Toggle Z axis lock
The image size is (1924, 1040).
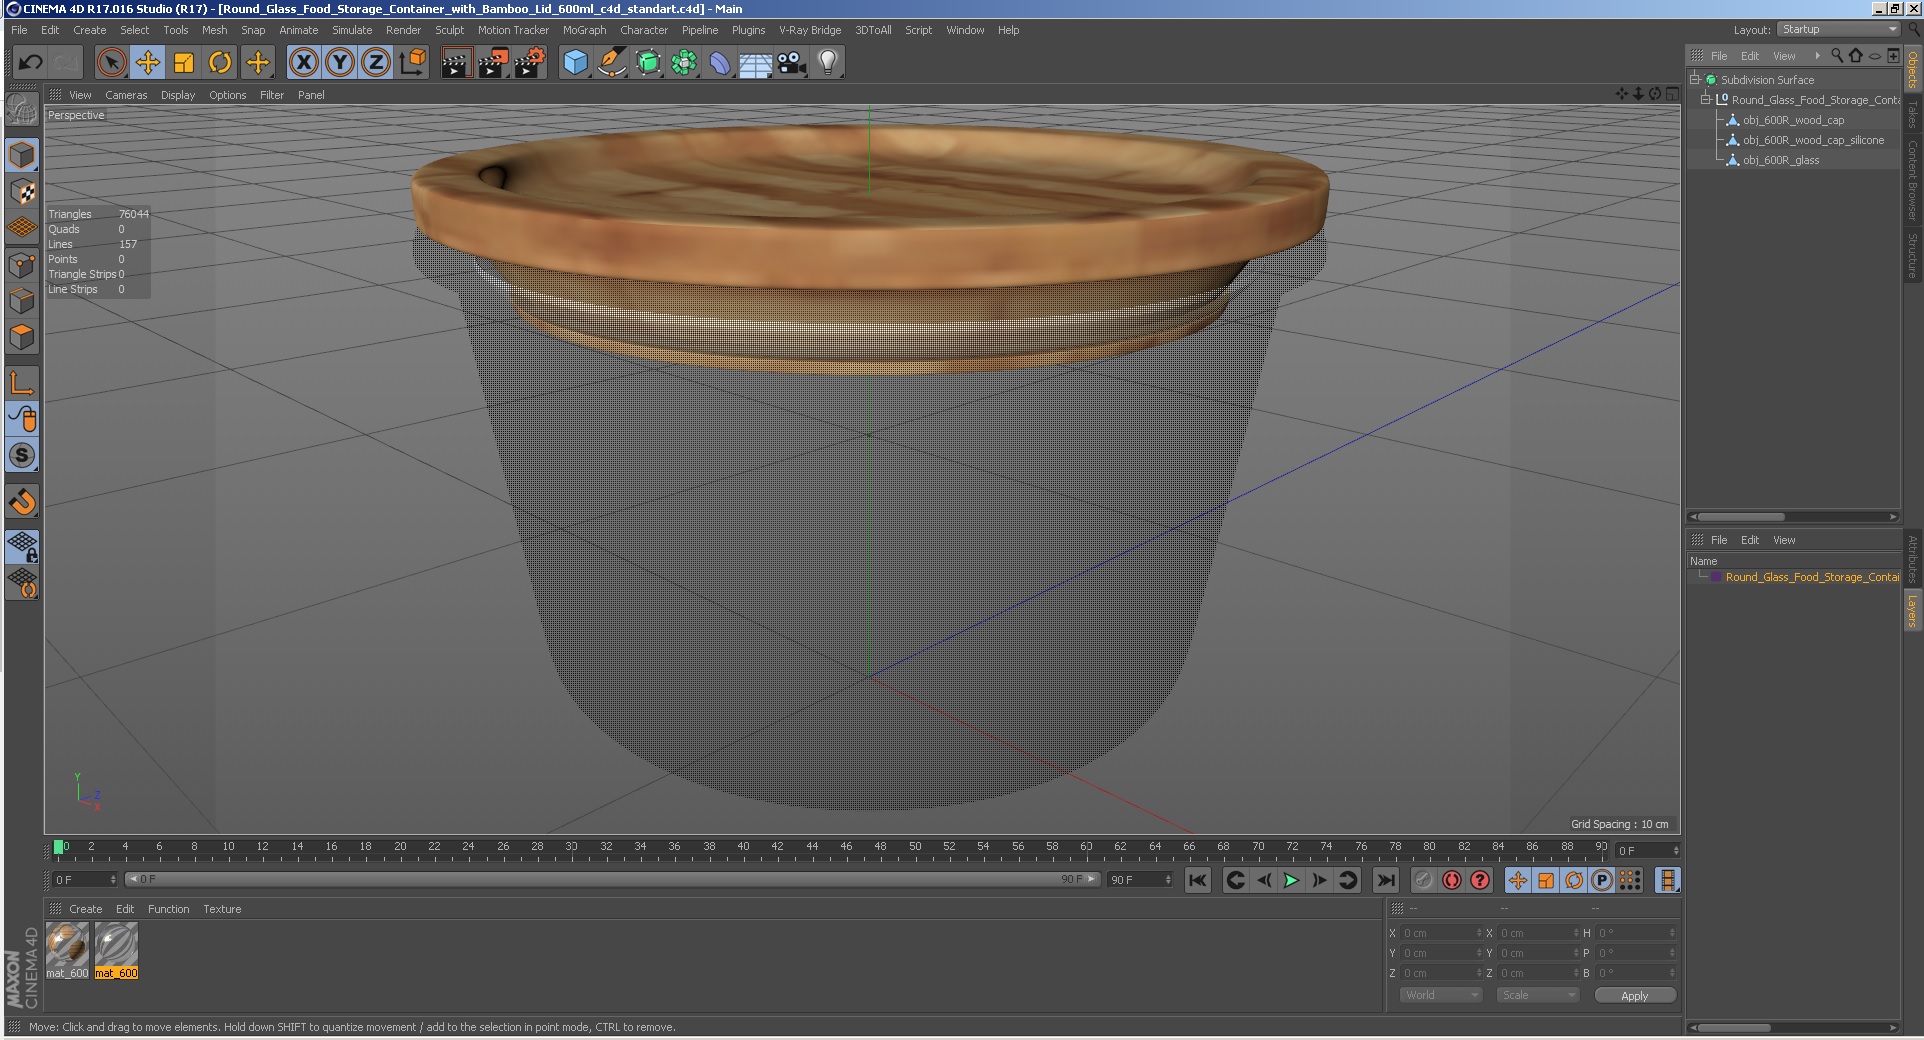(x=376, y=63)
